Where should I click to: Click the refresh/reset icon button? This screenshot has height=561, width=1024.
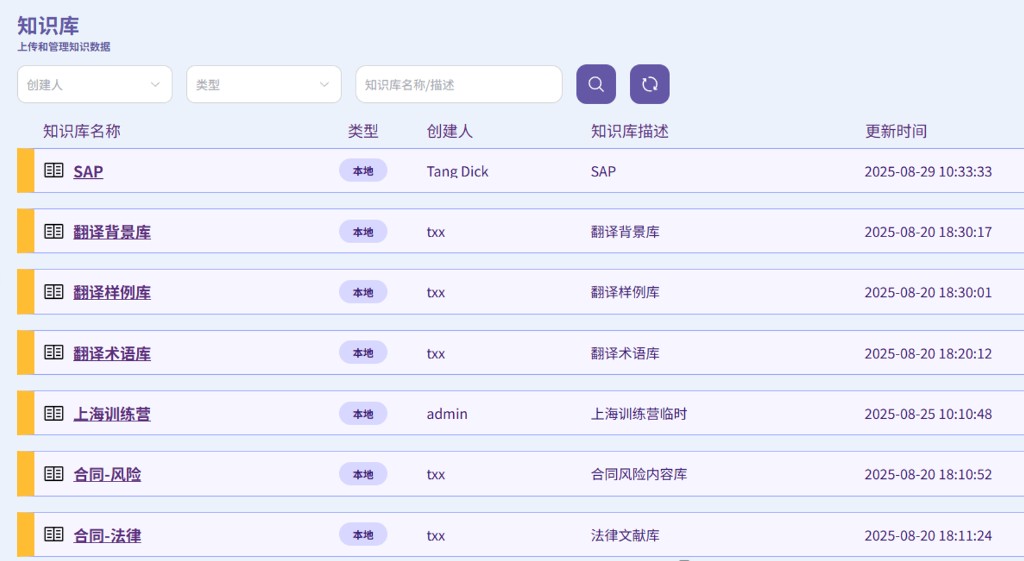(x=649, y=84)
